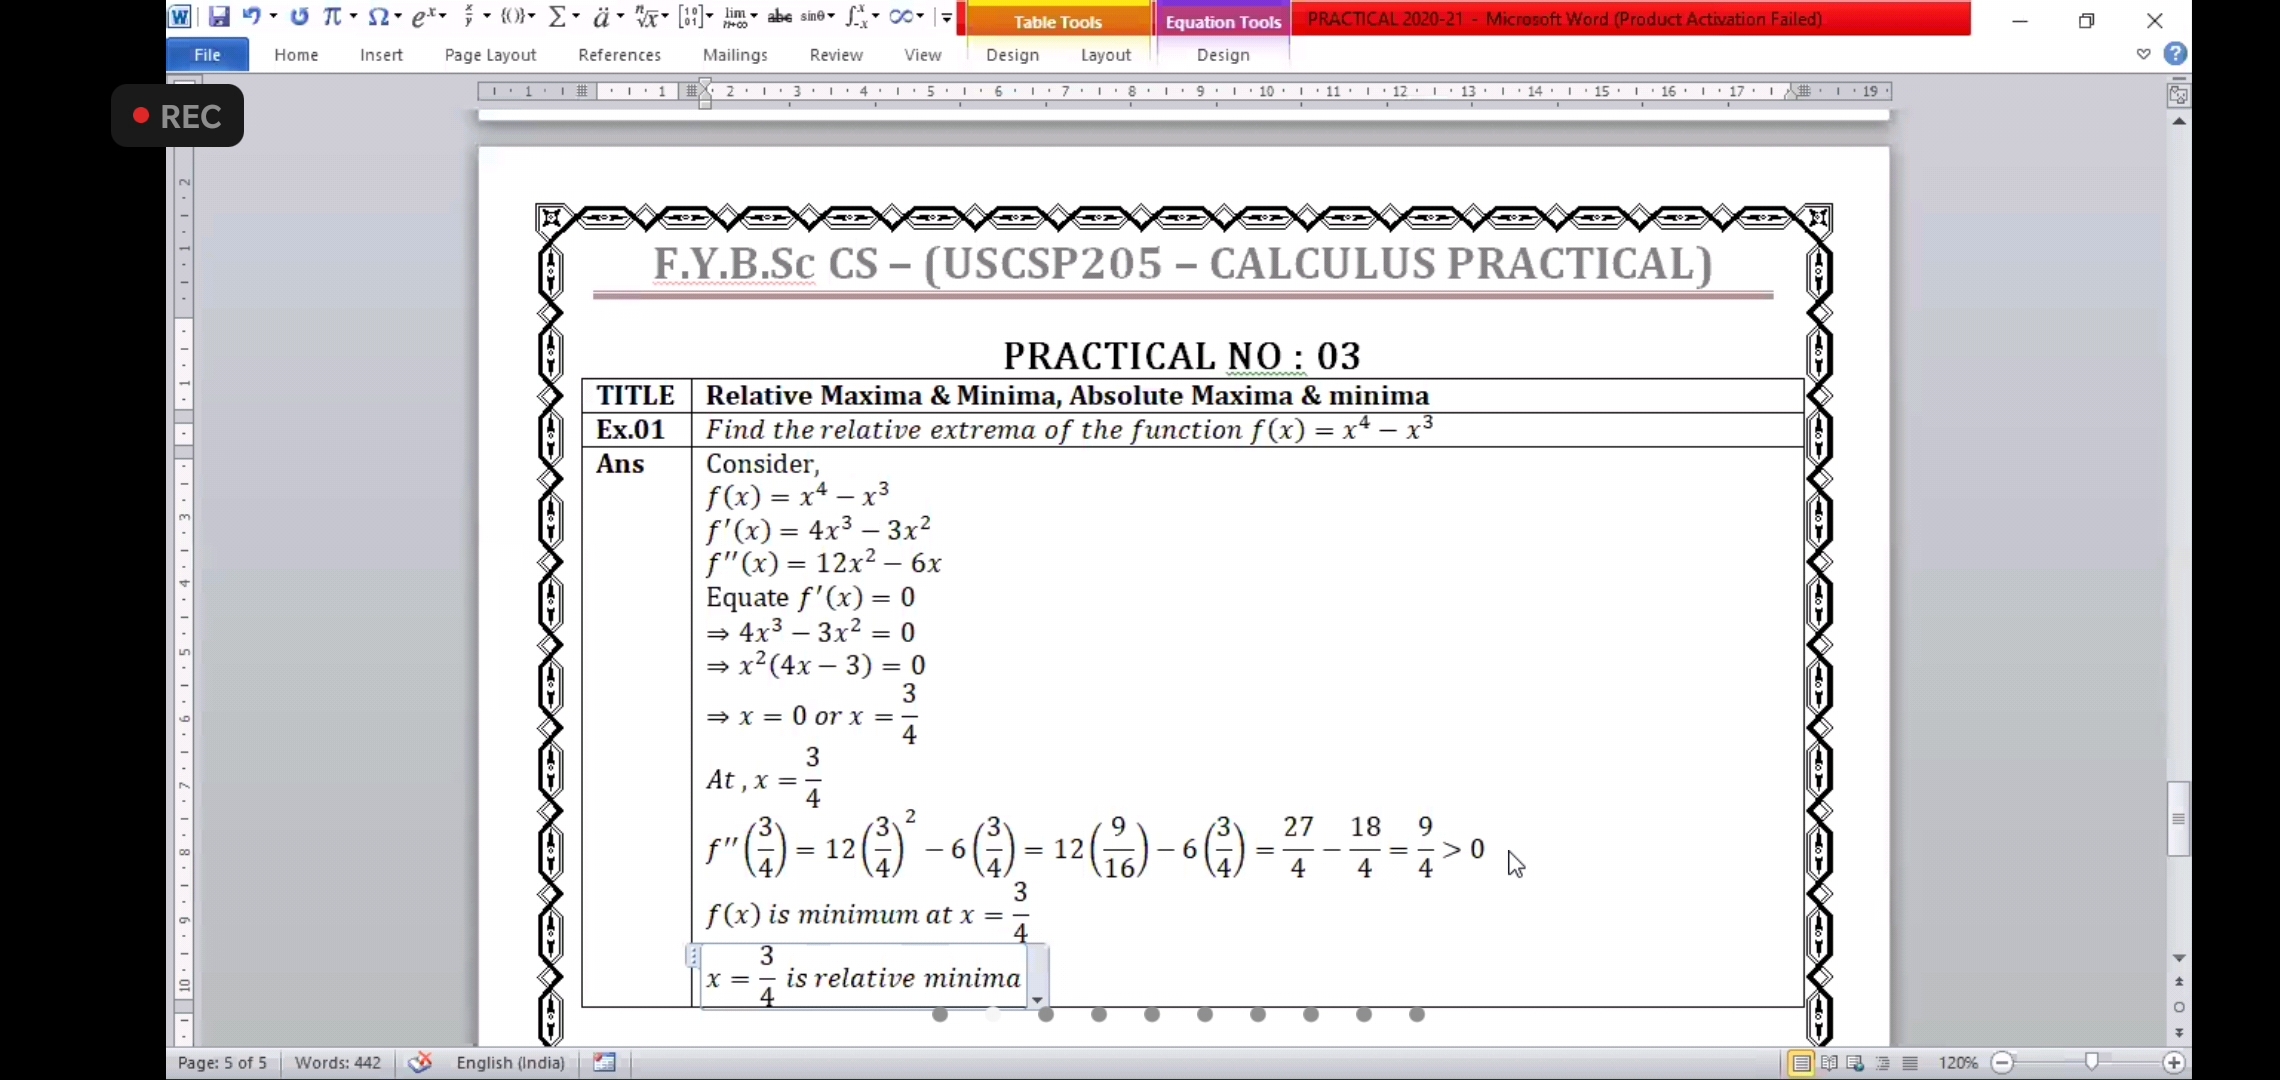This screenshot has width=2280, height=1080.
Task: Click the spelling proofing errors icon in status bar
Action: pos(420,1062)
